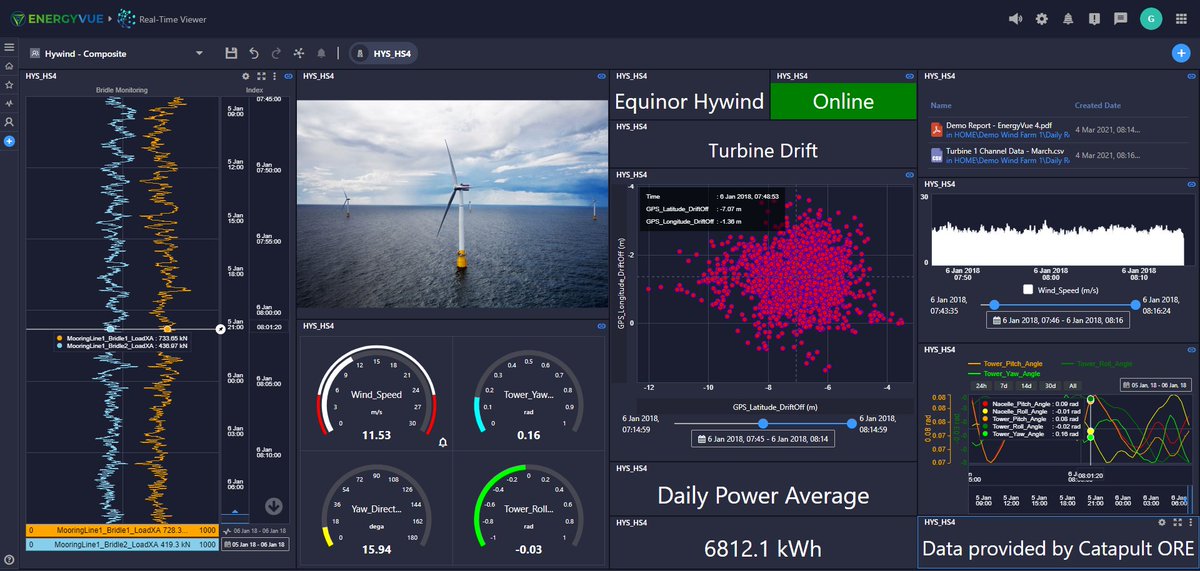
Task: Toggle link icon on gauges widget
Action: coord(601,326)
